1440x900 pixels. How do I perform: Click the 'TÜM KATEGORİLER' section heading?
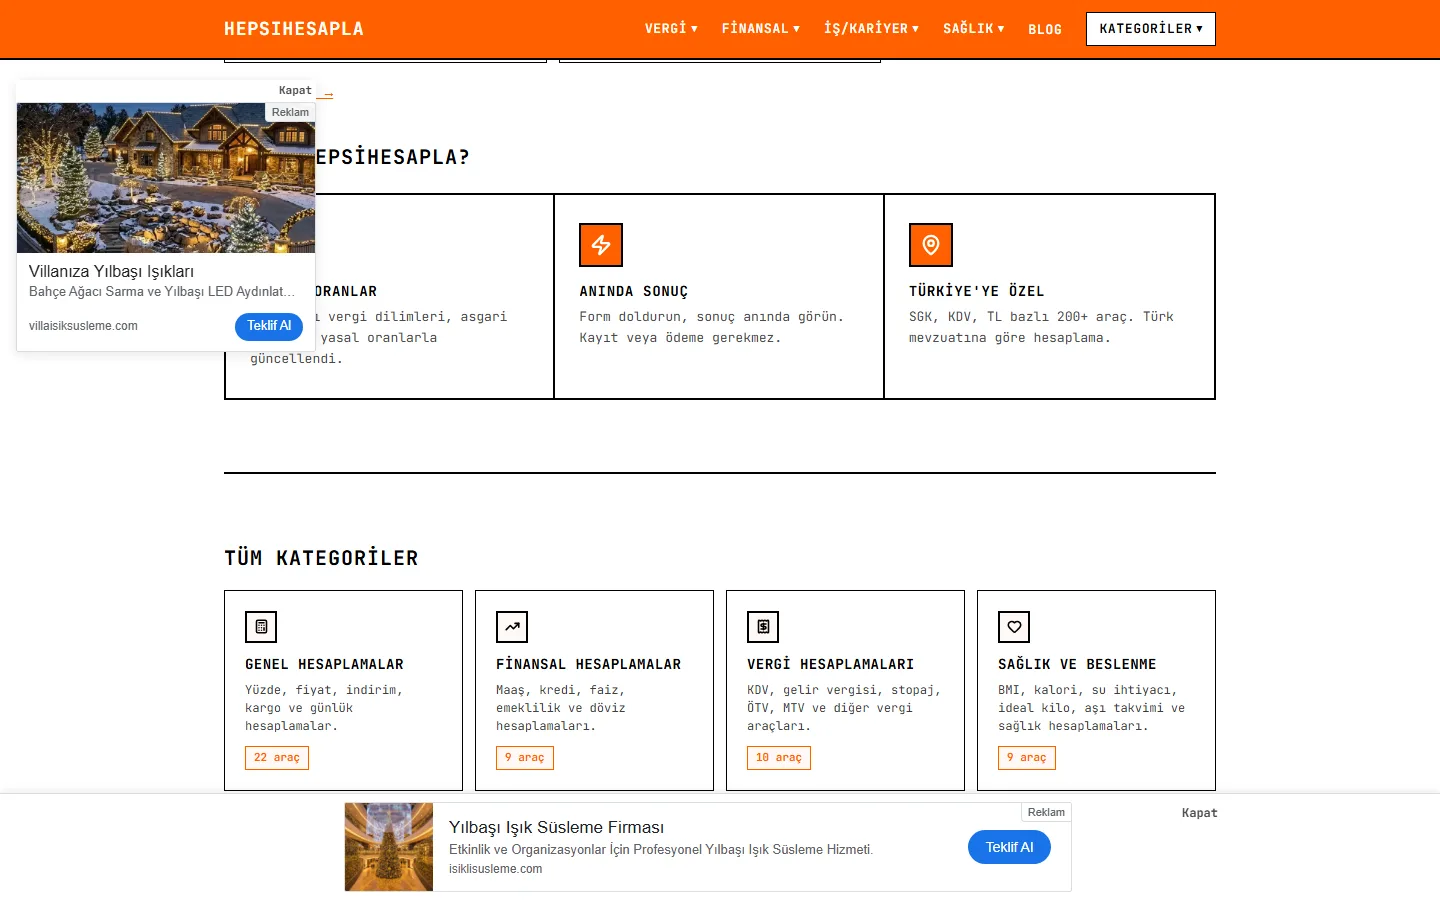[321, 558]
